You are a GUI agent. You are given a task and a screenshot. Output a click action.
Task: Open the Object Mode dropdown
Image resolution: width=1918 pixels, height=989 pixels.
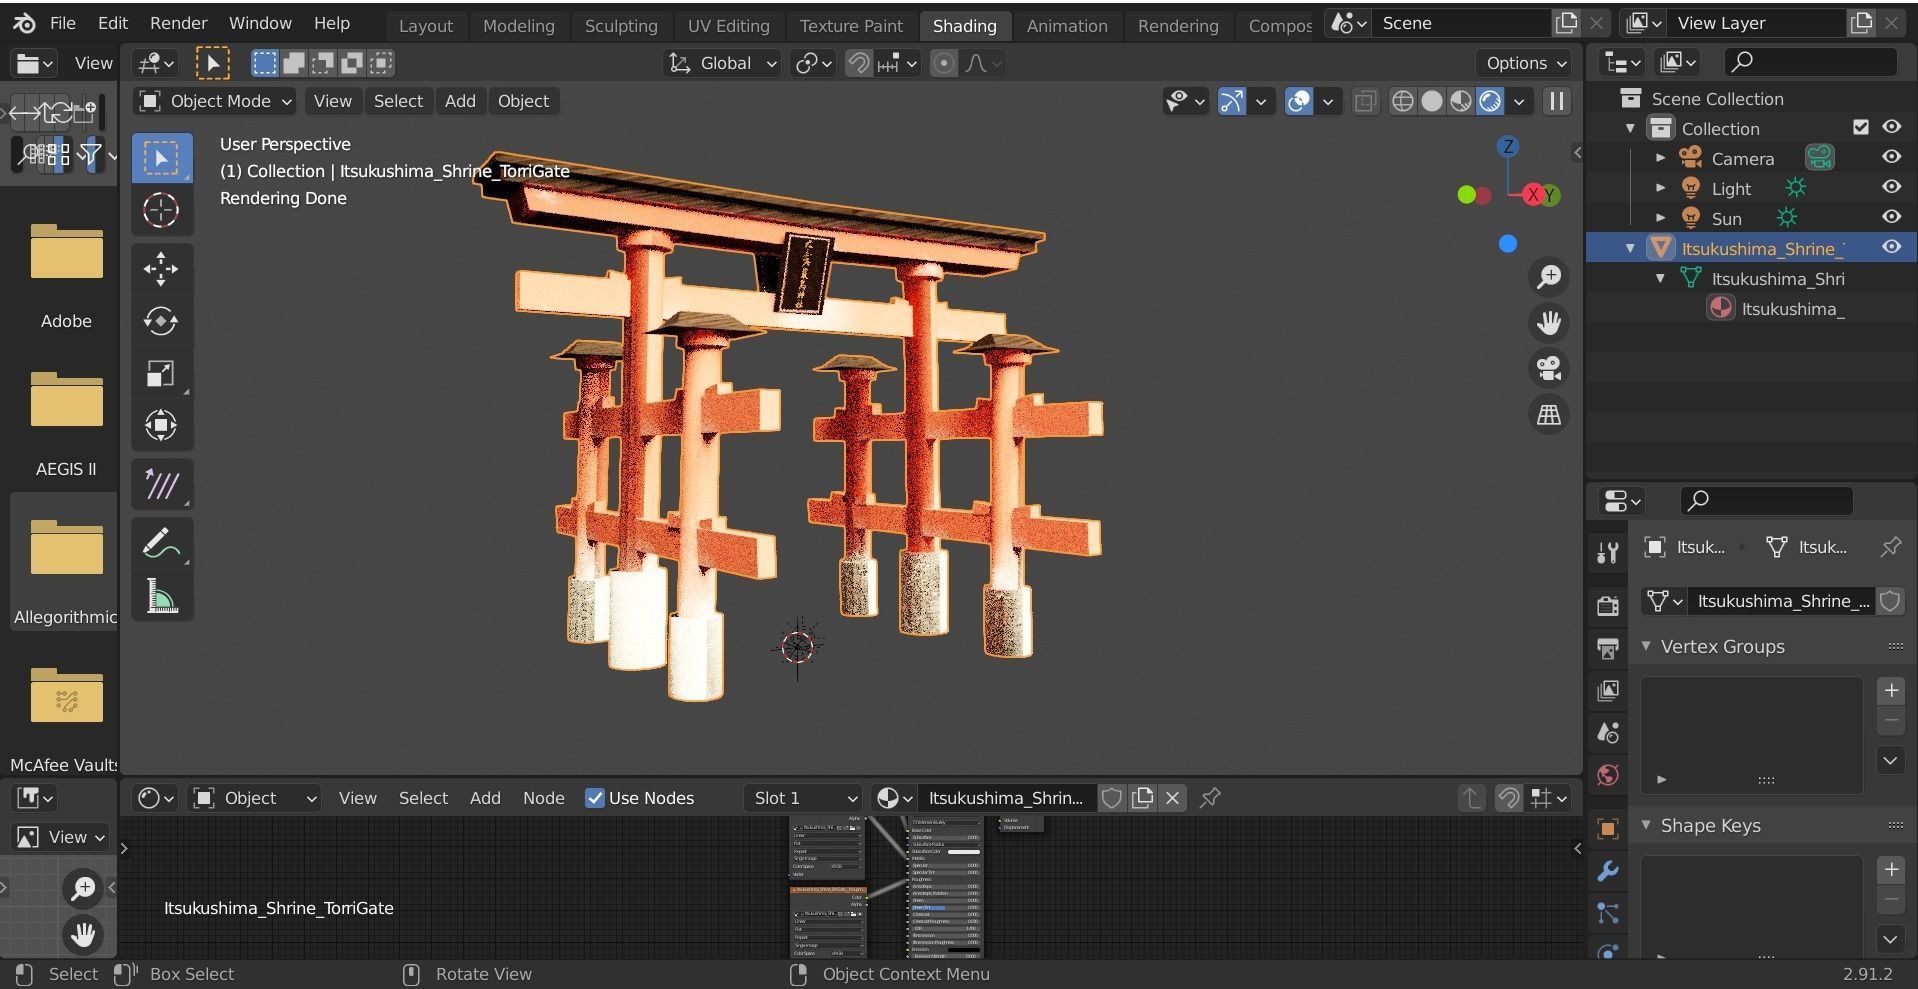tap(214, 101)
